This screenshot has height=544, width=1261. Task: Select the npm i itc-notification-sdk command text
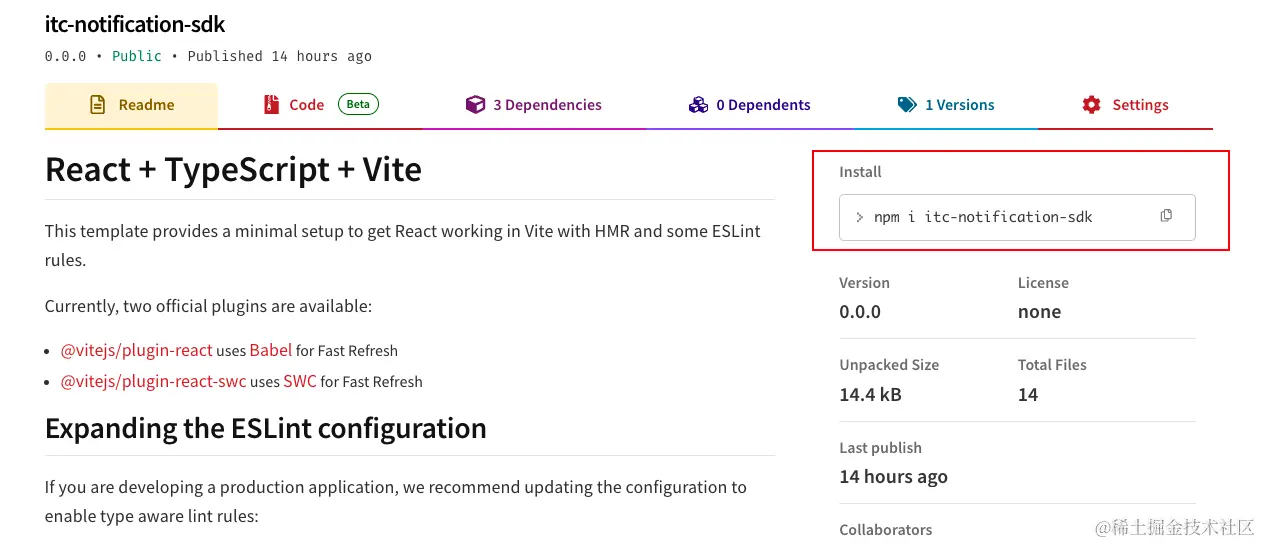pos(983,217)
